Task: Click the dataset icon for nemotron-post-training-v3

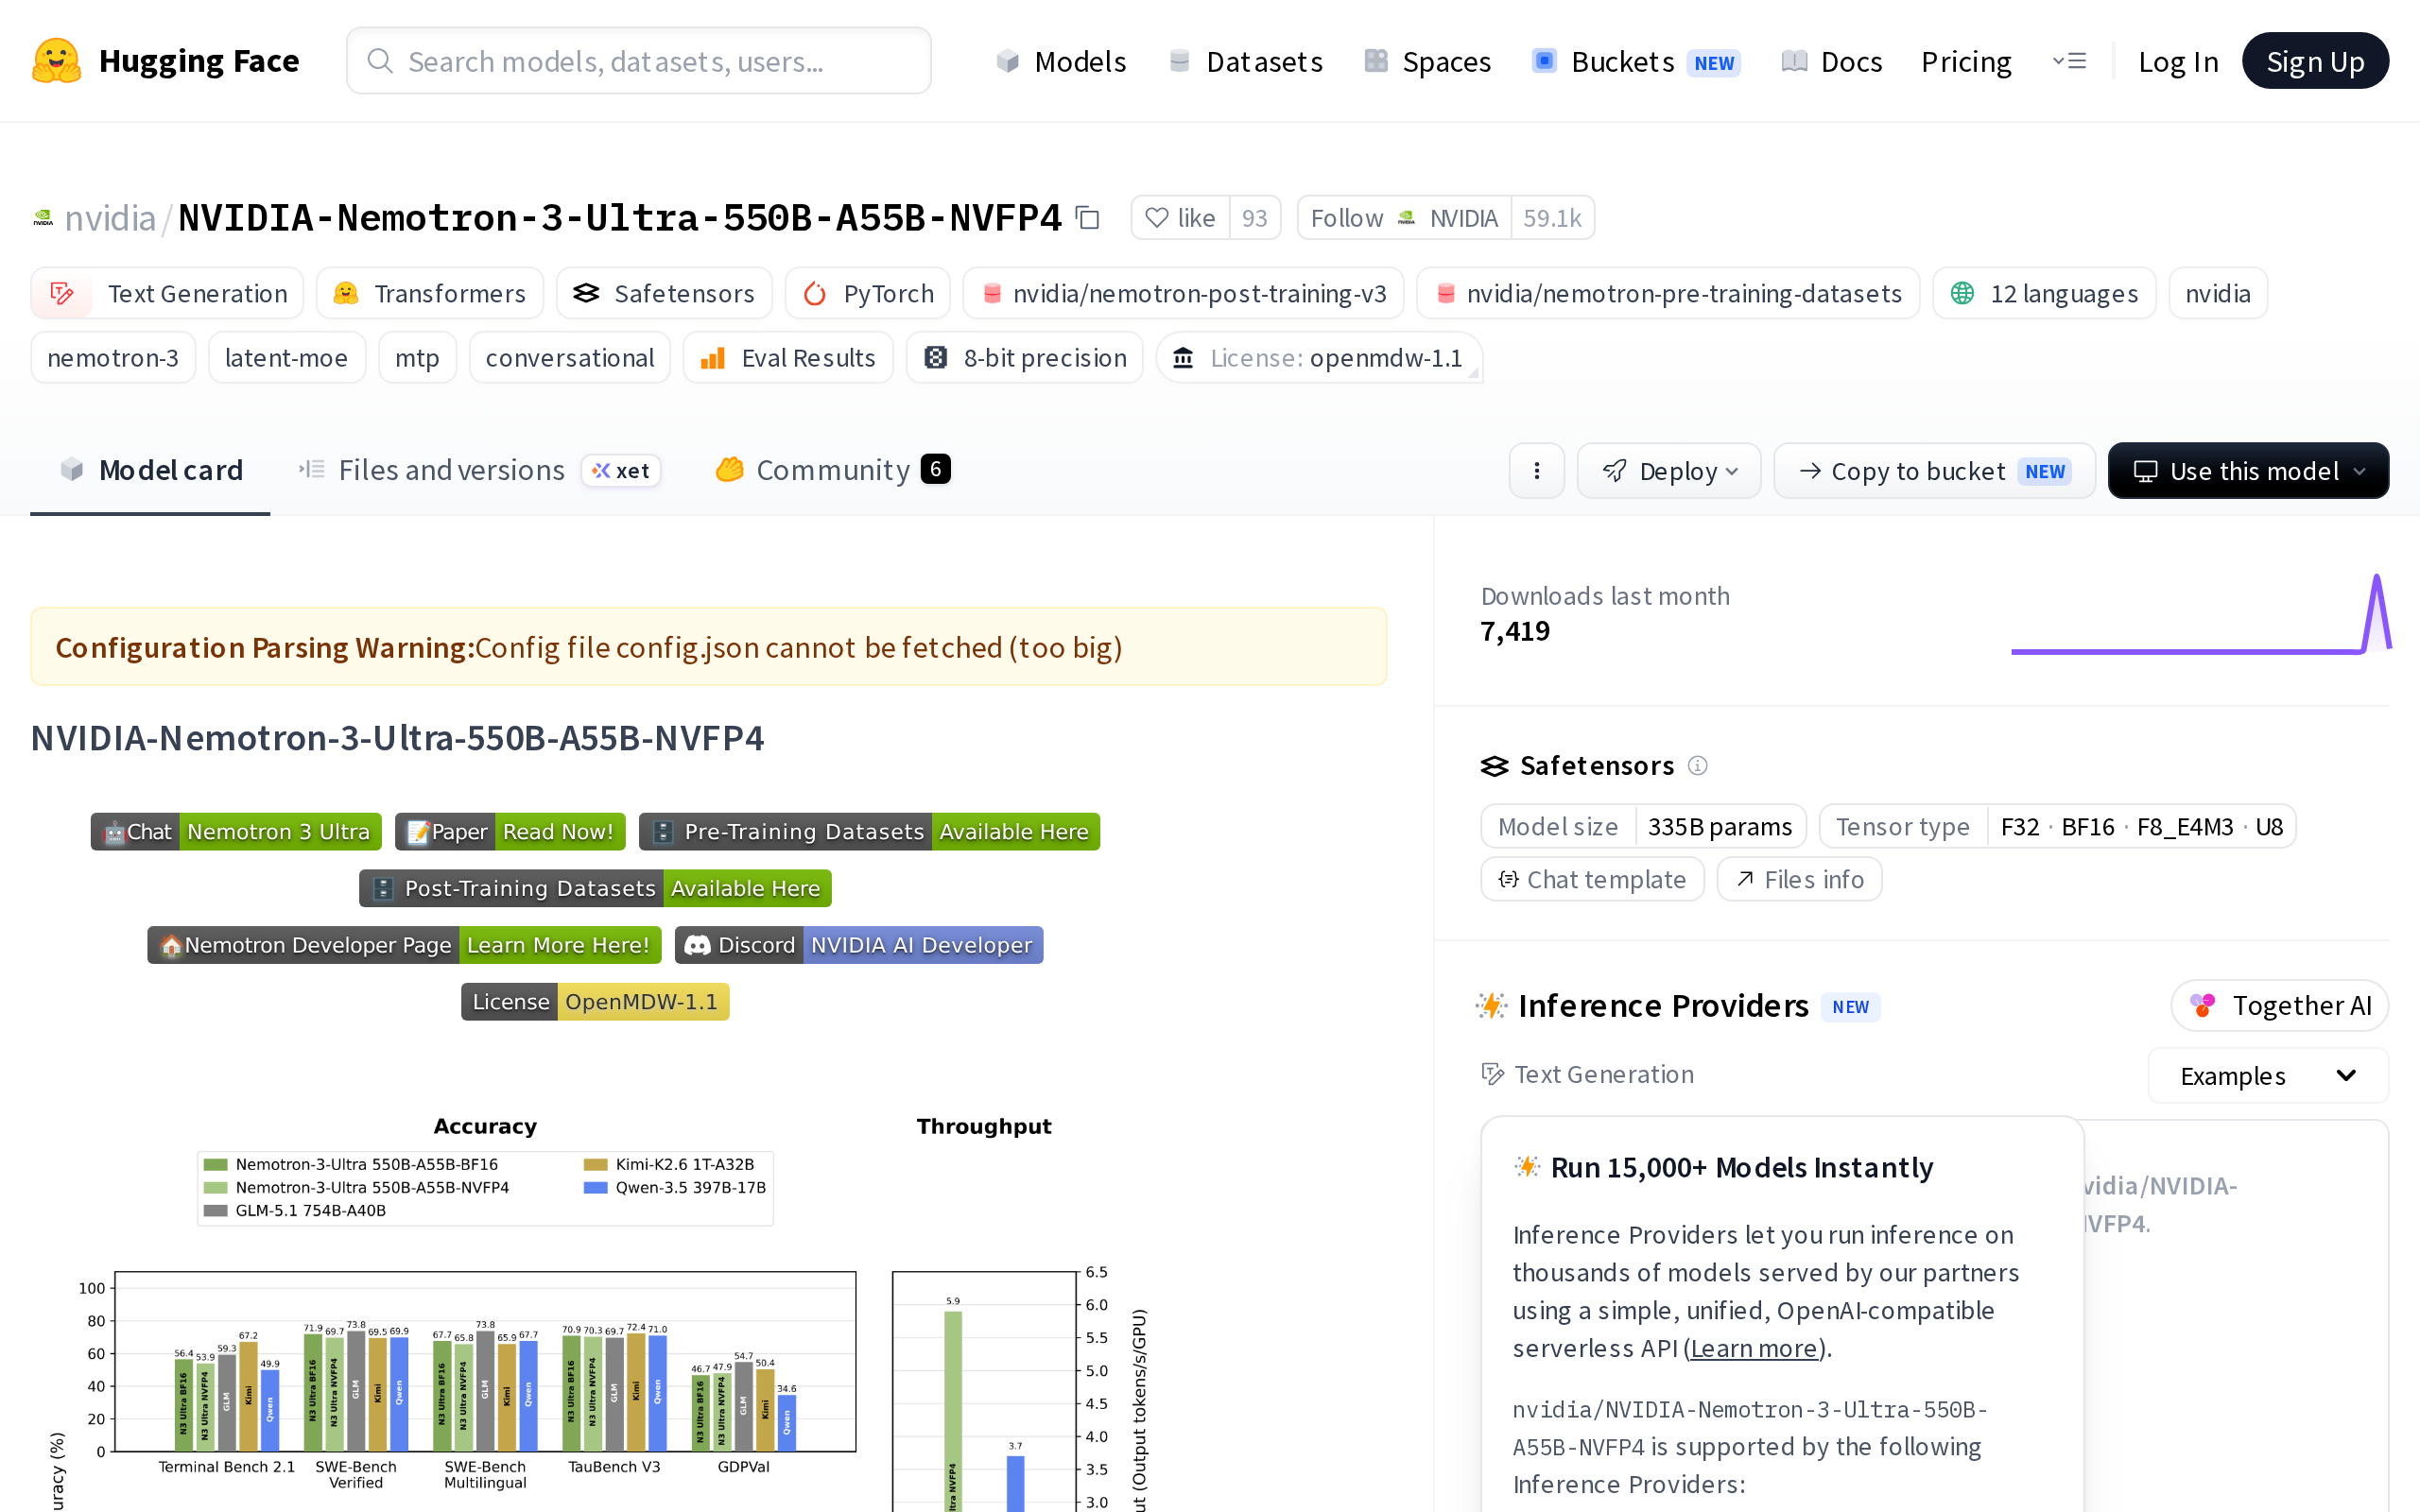Action: (x=992, y=294)
